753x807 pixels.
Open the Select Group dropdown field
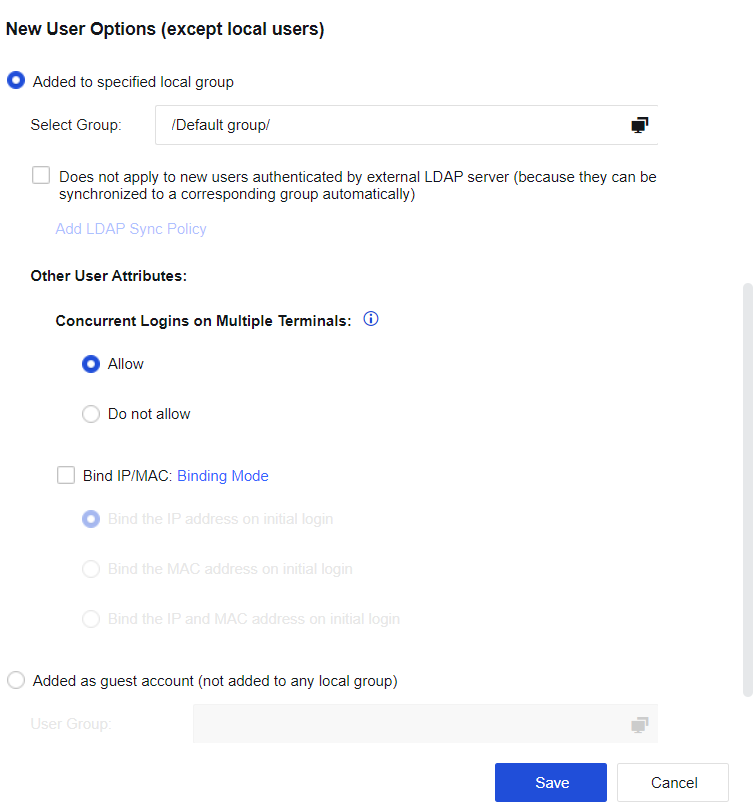pyautogui.click(x=390, y=125)
